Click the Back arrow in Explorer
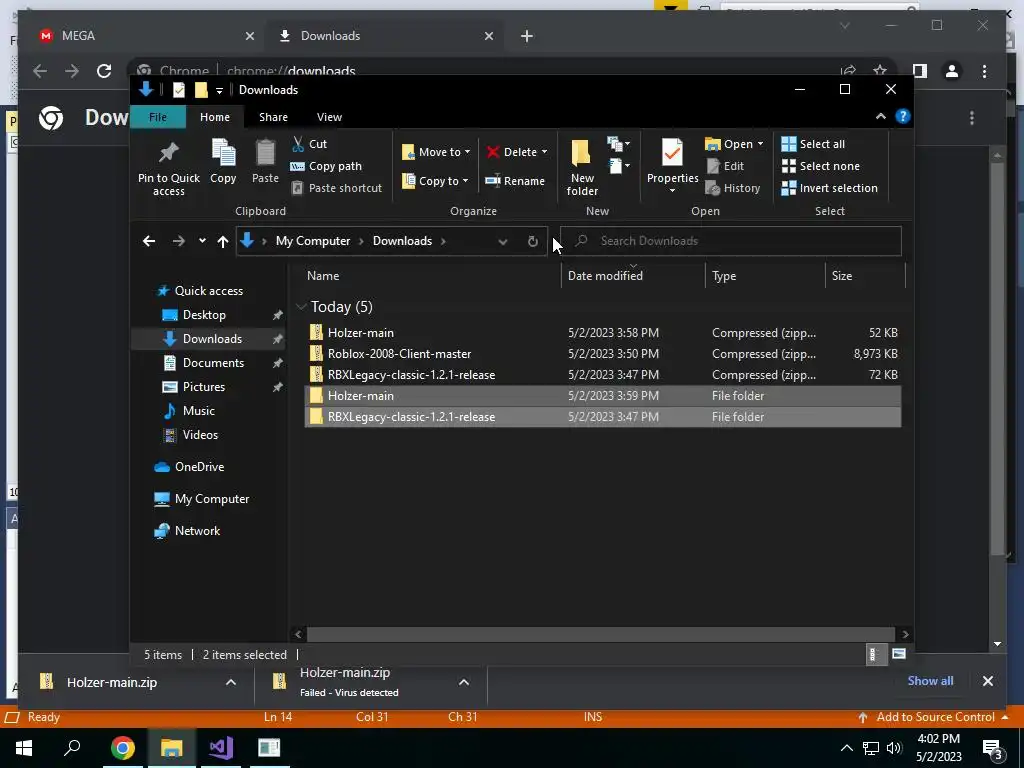Image resolution: width=1024 pixels, height=768 pixels. point(149,241)
